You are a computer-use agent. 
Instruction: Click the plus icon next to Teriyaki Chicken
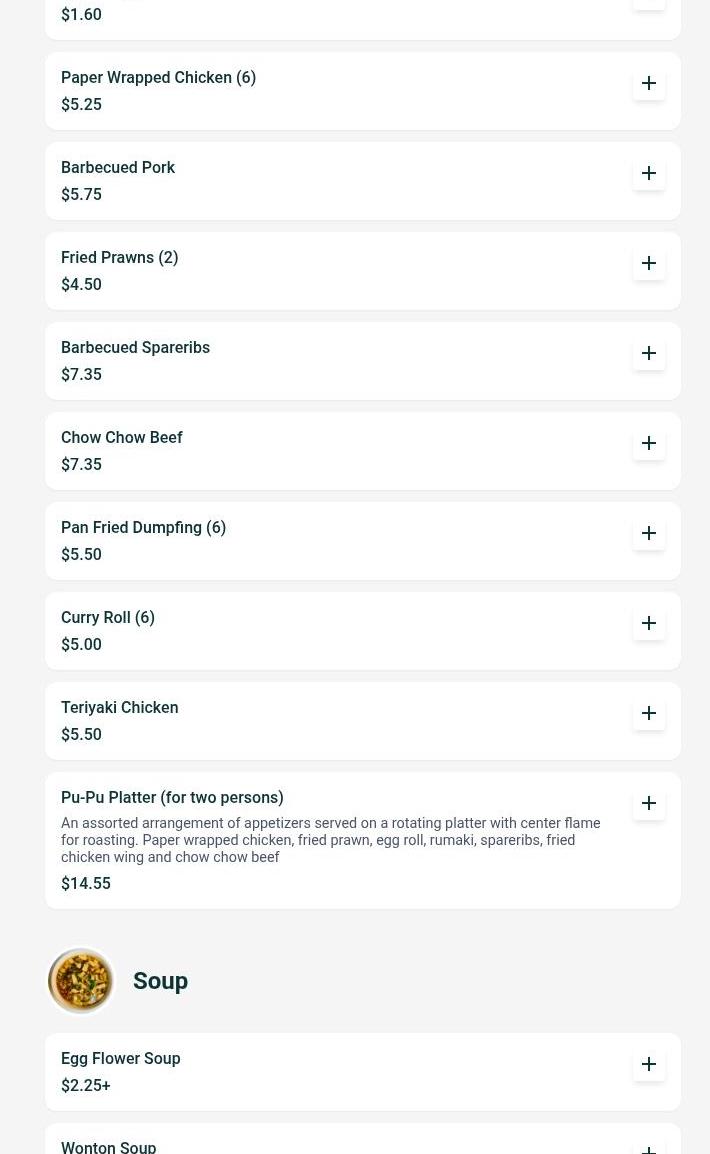click(649, 713)
